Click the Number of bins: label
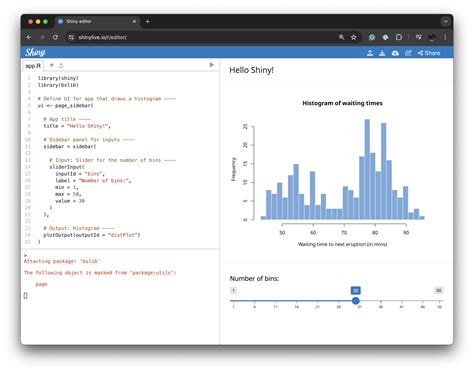The height and width of the screenshot is (372, 474). tap(254, 278)
